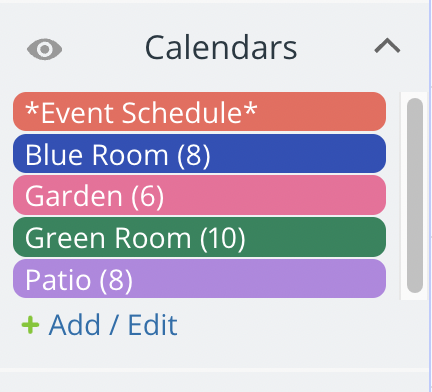
Task: Click the word Add next to the plus
Action: [75, 325]
